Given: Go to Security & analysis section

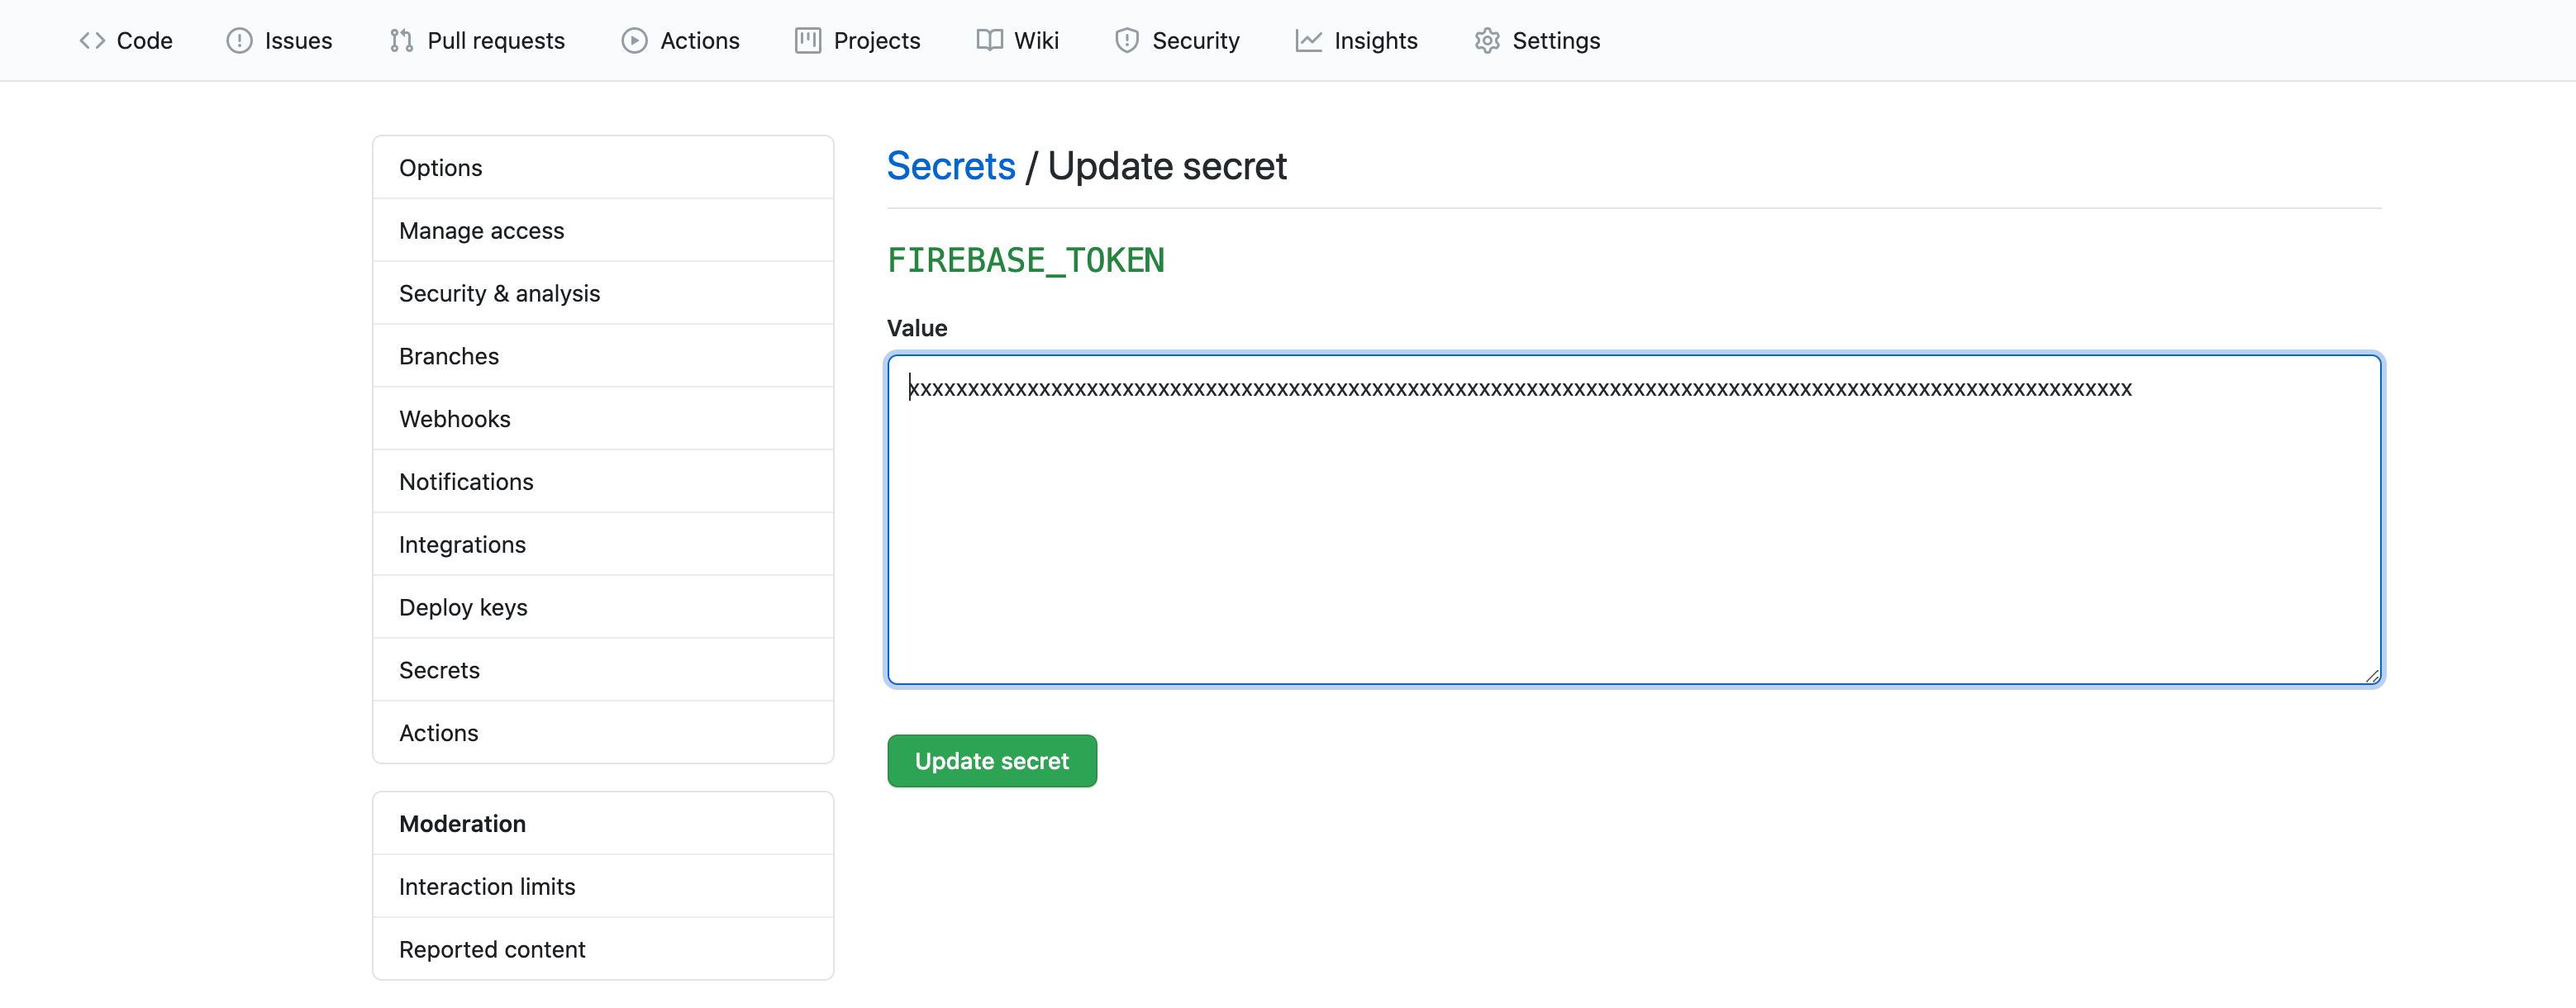Looking at the screenshot, I should 499,294.
